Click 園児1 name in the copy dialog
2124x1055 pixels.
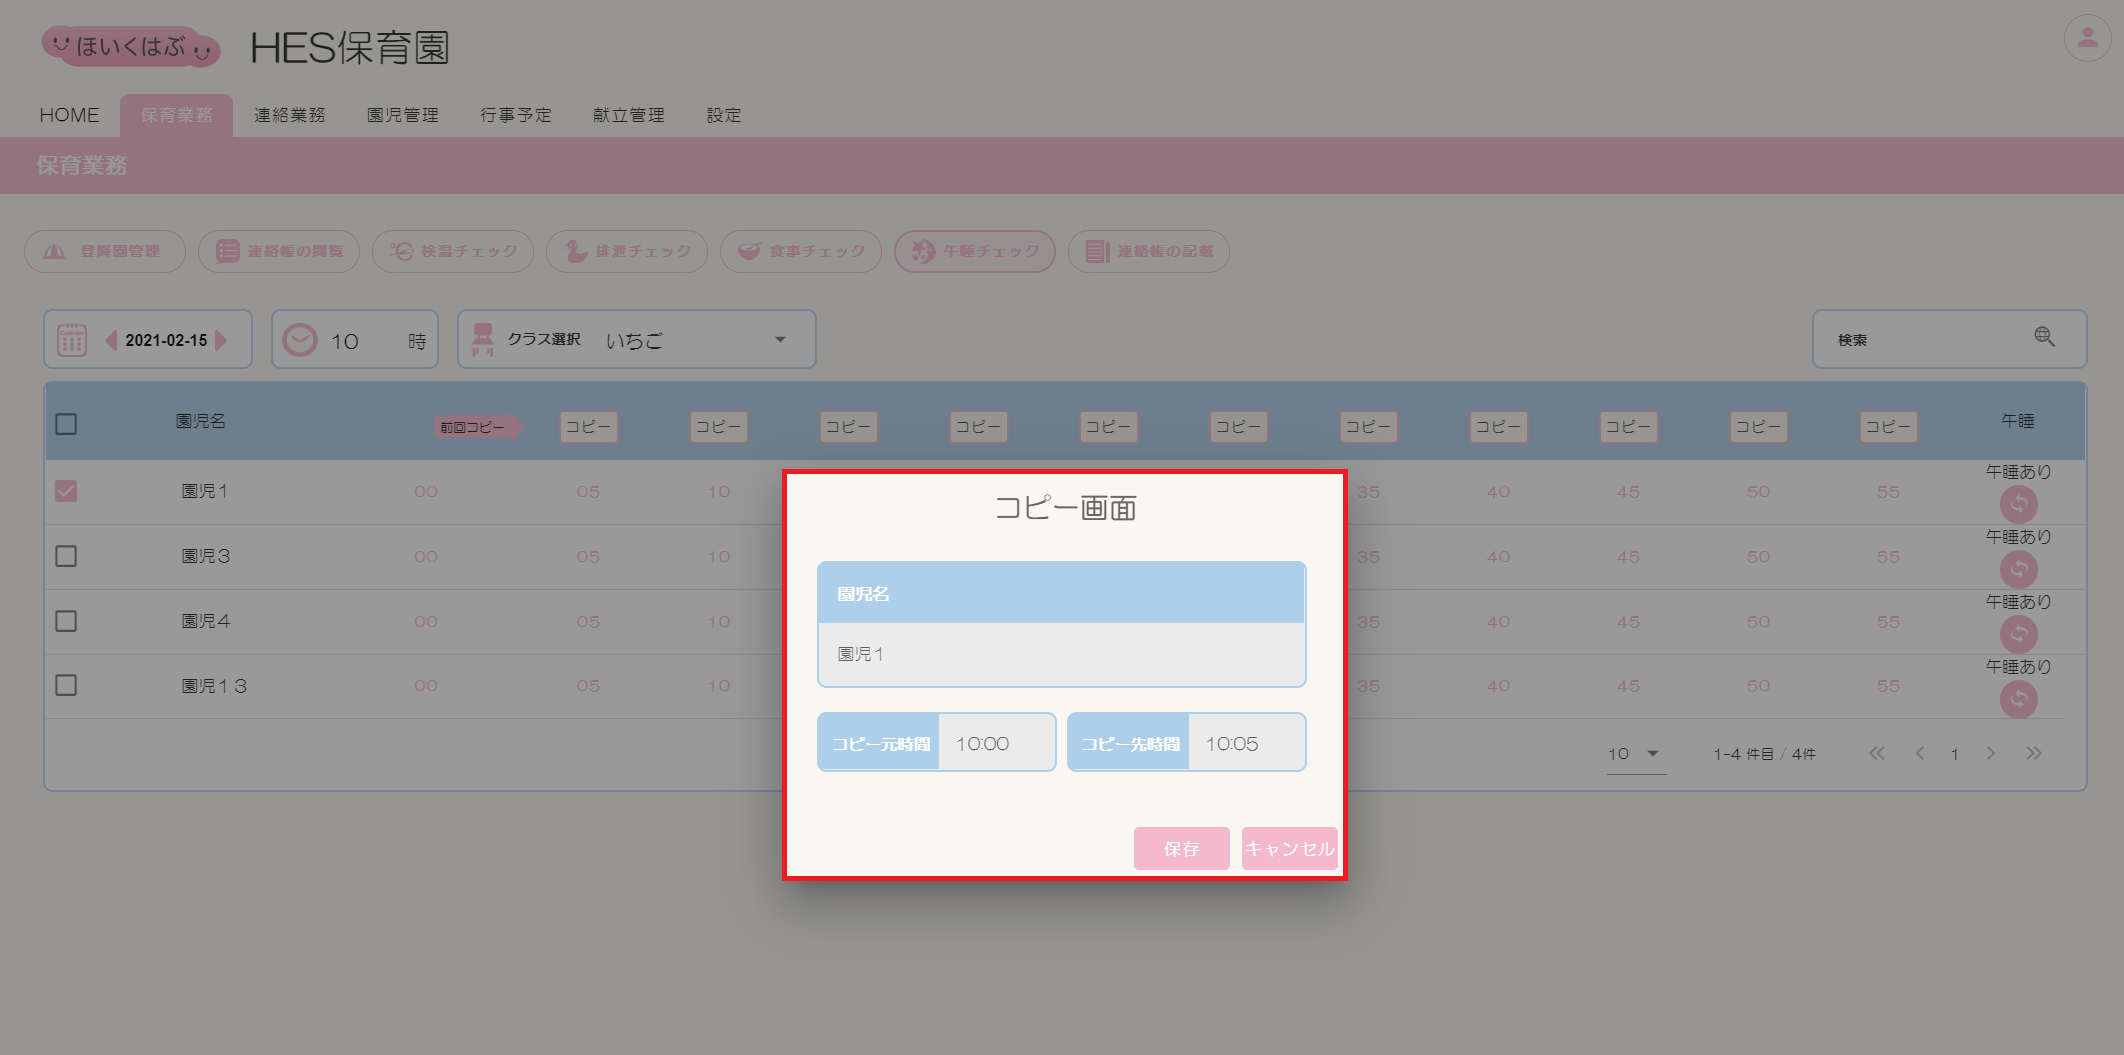tap(860, 654)
